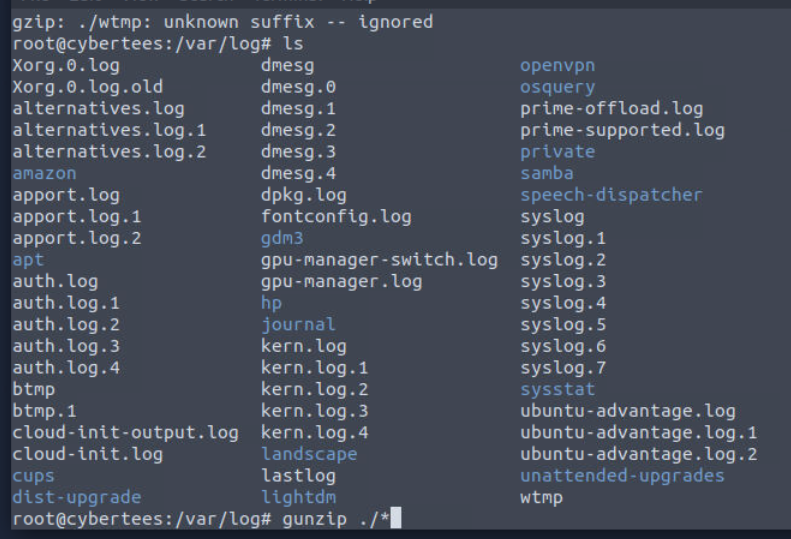
Task: Click the unattended-upgrades directory entry
Action: [622, 475]
